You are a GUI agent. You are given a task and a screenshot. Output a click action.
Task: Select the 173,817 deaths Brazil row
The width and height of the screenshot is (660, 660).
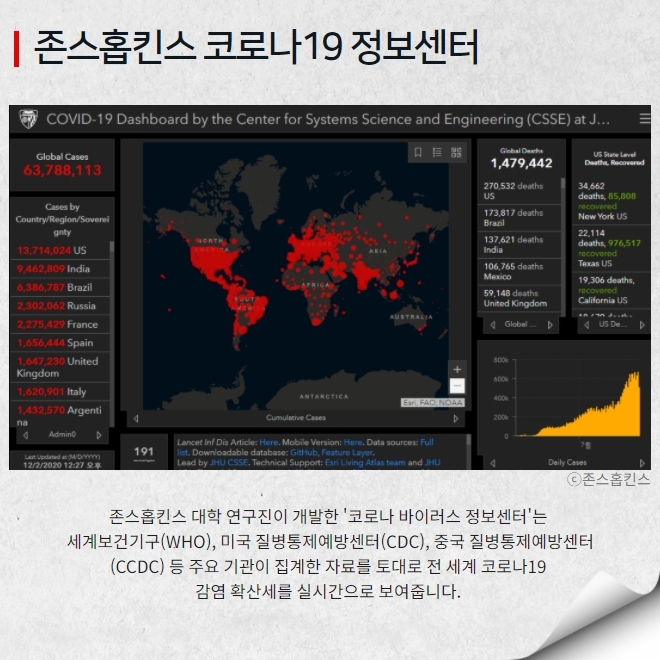click(519, 218)
